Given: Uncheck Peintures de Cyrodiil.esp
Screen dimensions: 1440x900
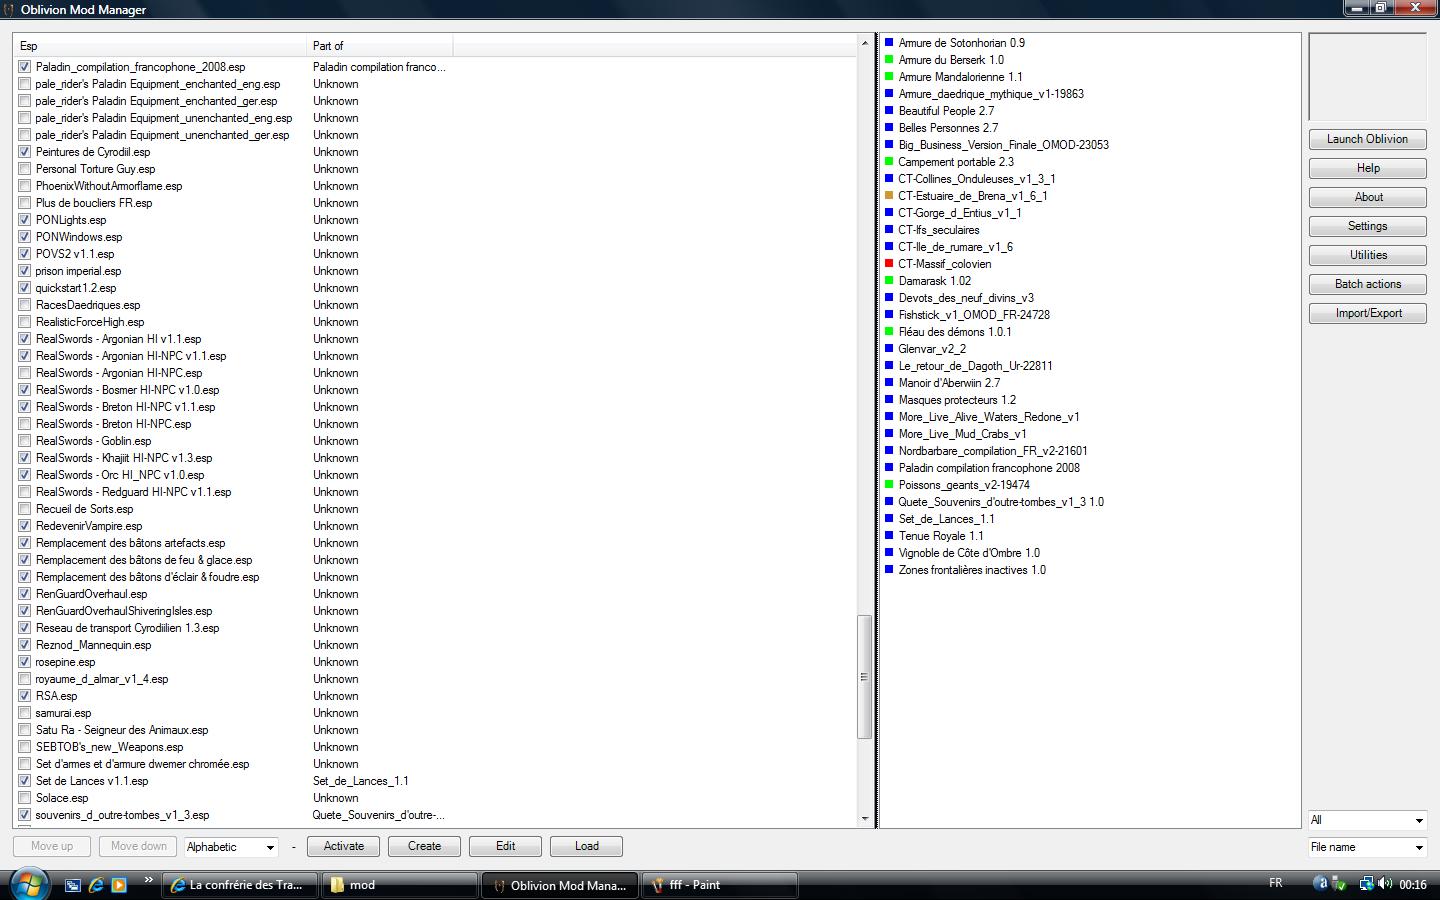Looking at the screenshot, I should (25, 152).
